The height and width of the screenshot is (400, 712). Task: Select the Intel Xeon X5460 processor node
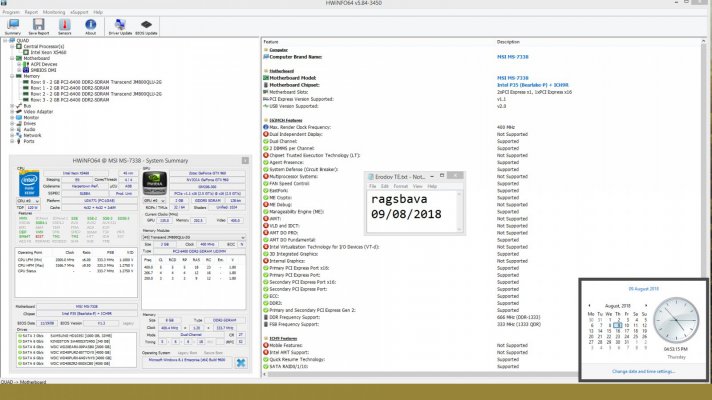48,52
